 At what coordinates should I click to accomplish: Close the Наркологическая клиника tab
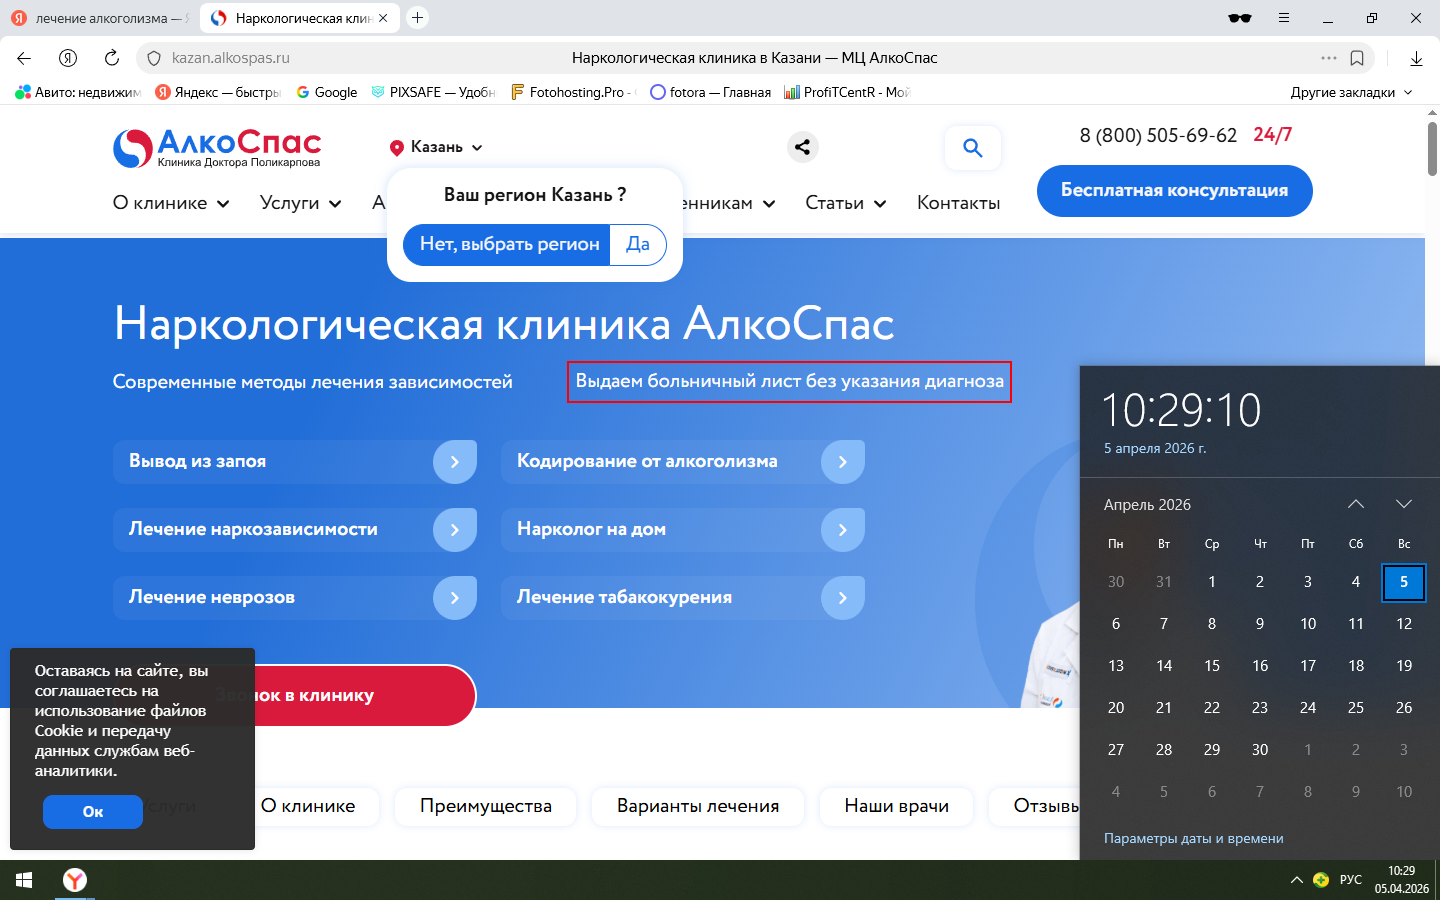coord(383,18)
